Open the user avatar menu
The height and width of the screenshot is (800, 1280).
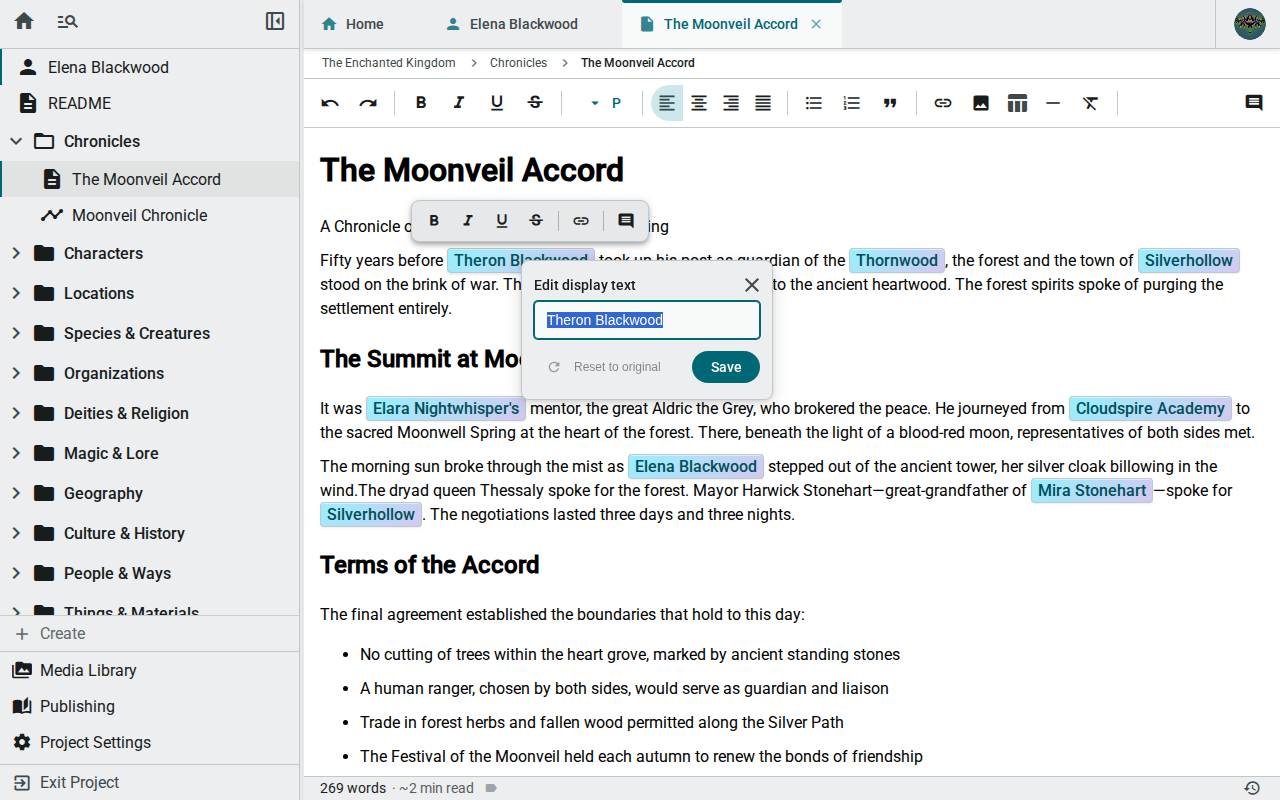pyautogui.click(x=1250, y=24)
